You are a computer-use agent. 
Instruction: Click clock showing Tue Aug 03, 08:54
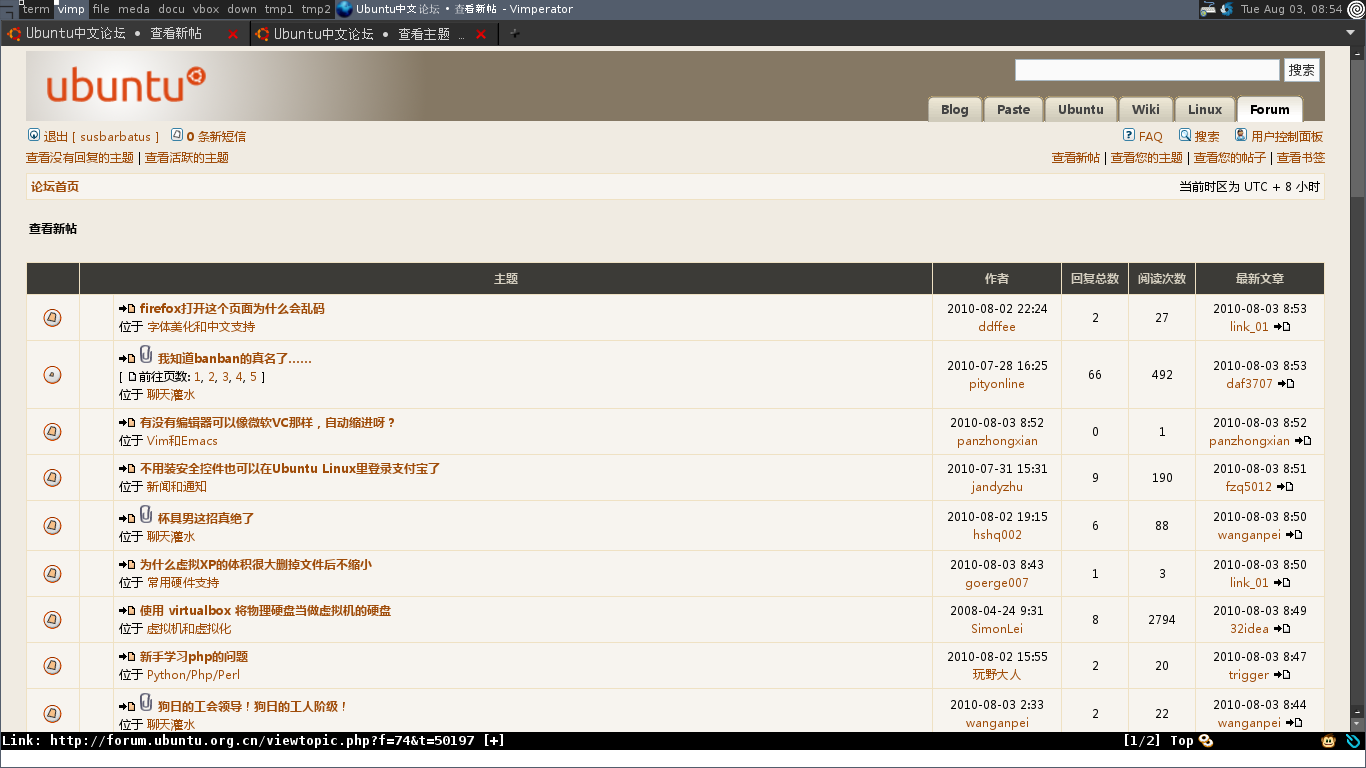[x=1291, y=9]
